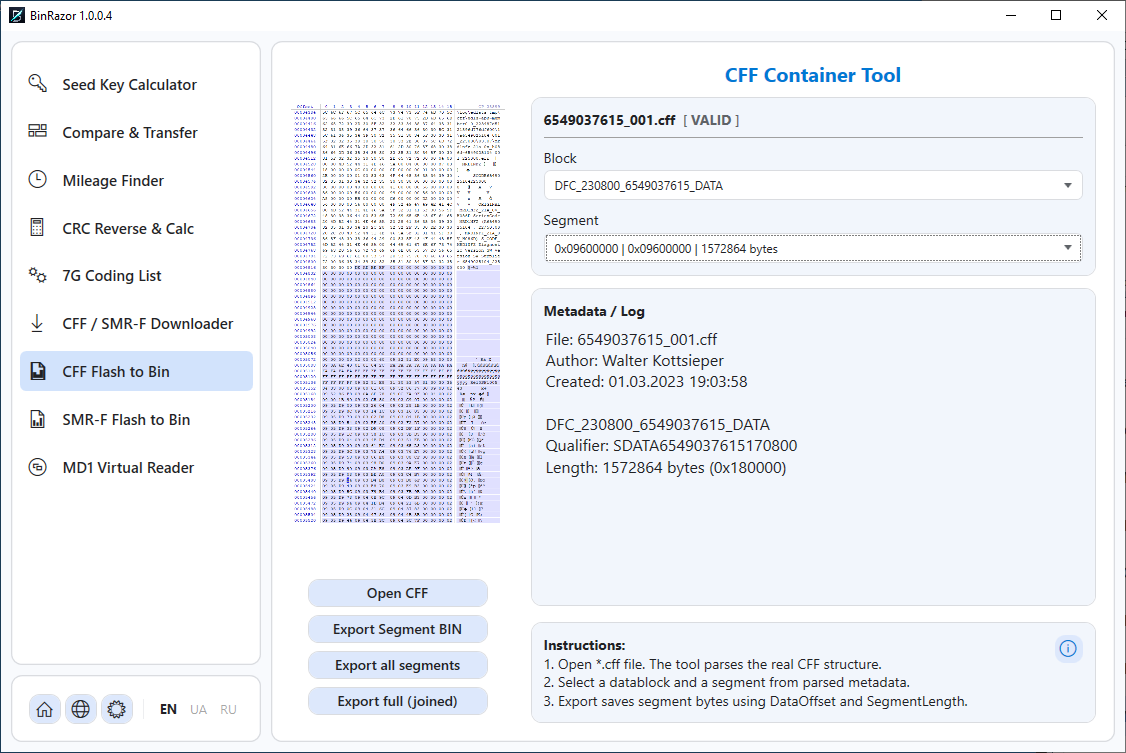Click the Seed Key Calculator key icon
Image resolution: width=1126 pixels, height=753 pixels.
tap(37, 83)
